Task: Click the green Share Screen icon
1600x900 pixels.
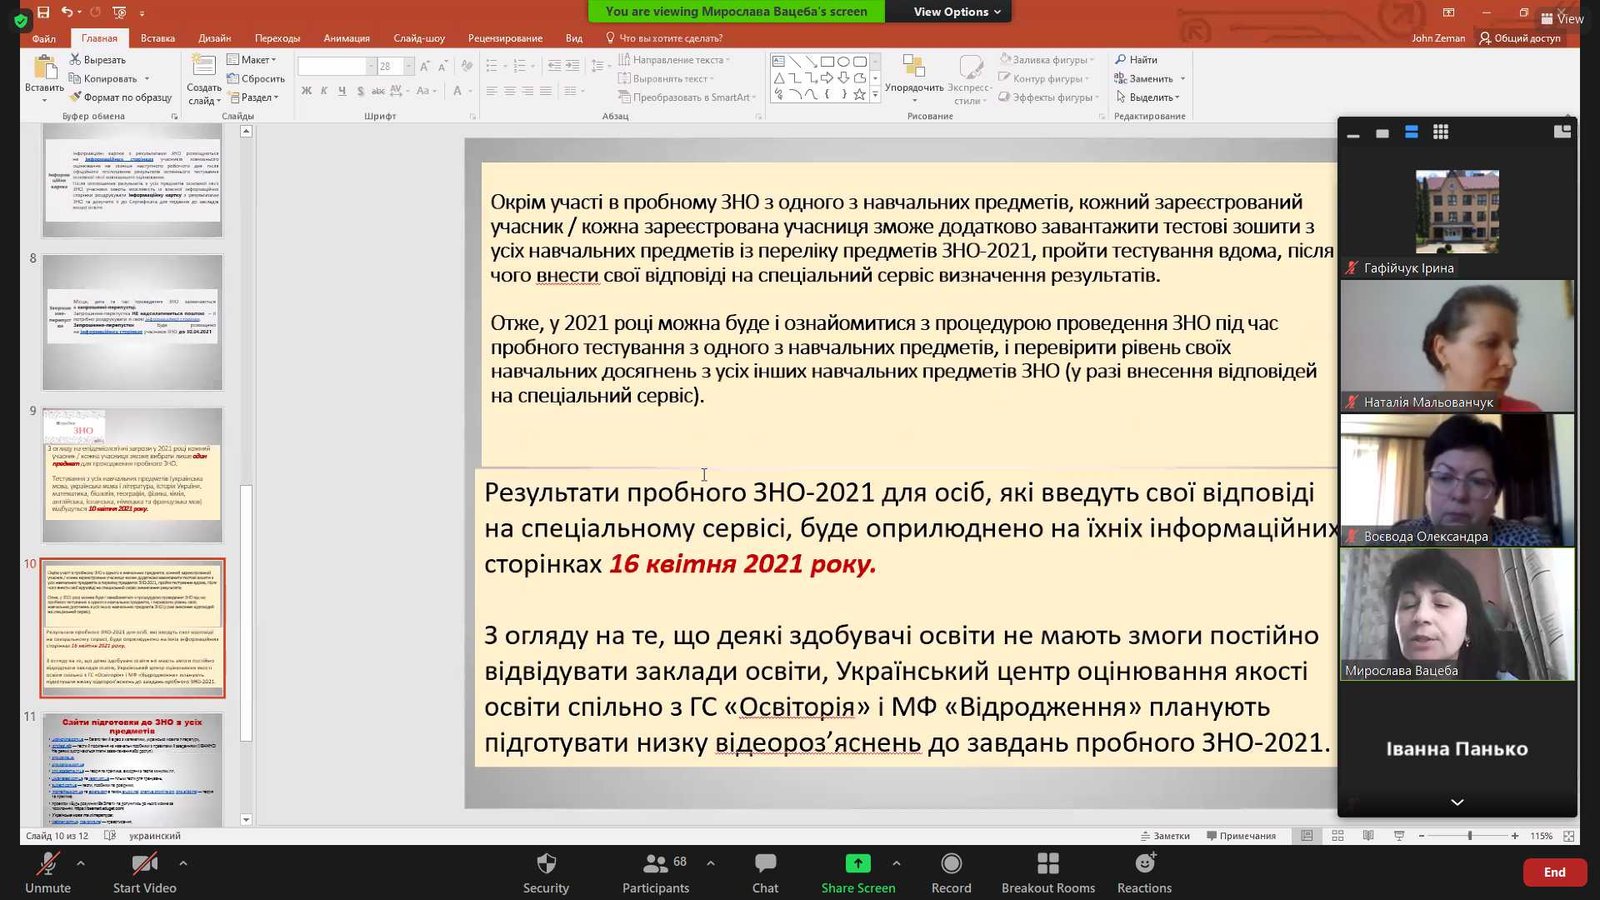Action: point(857,864)
